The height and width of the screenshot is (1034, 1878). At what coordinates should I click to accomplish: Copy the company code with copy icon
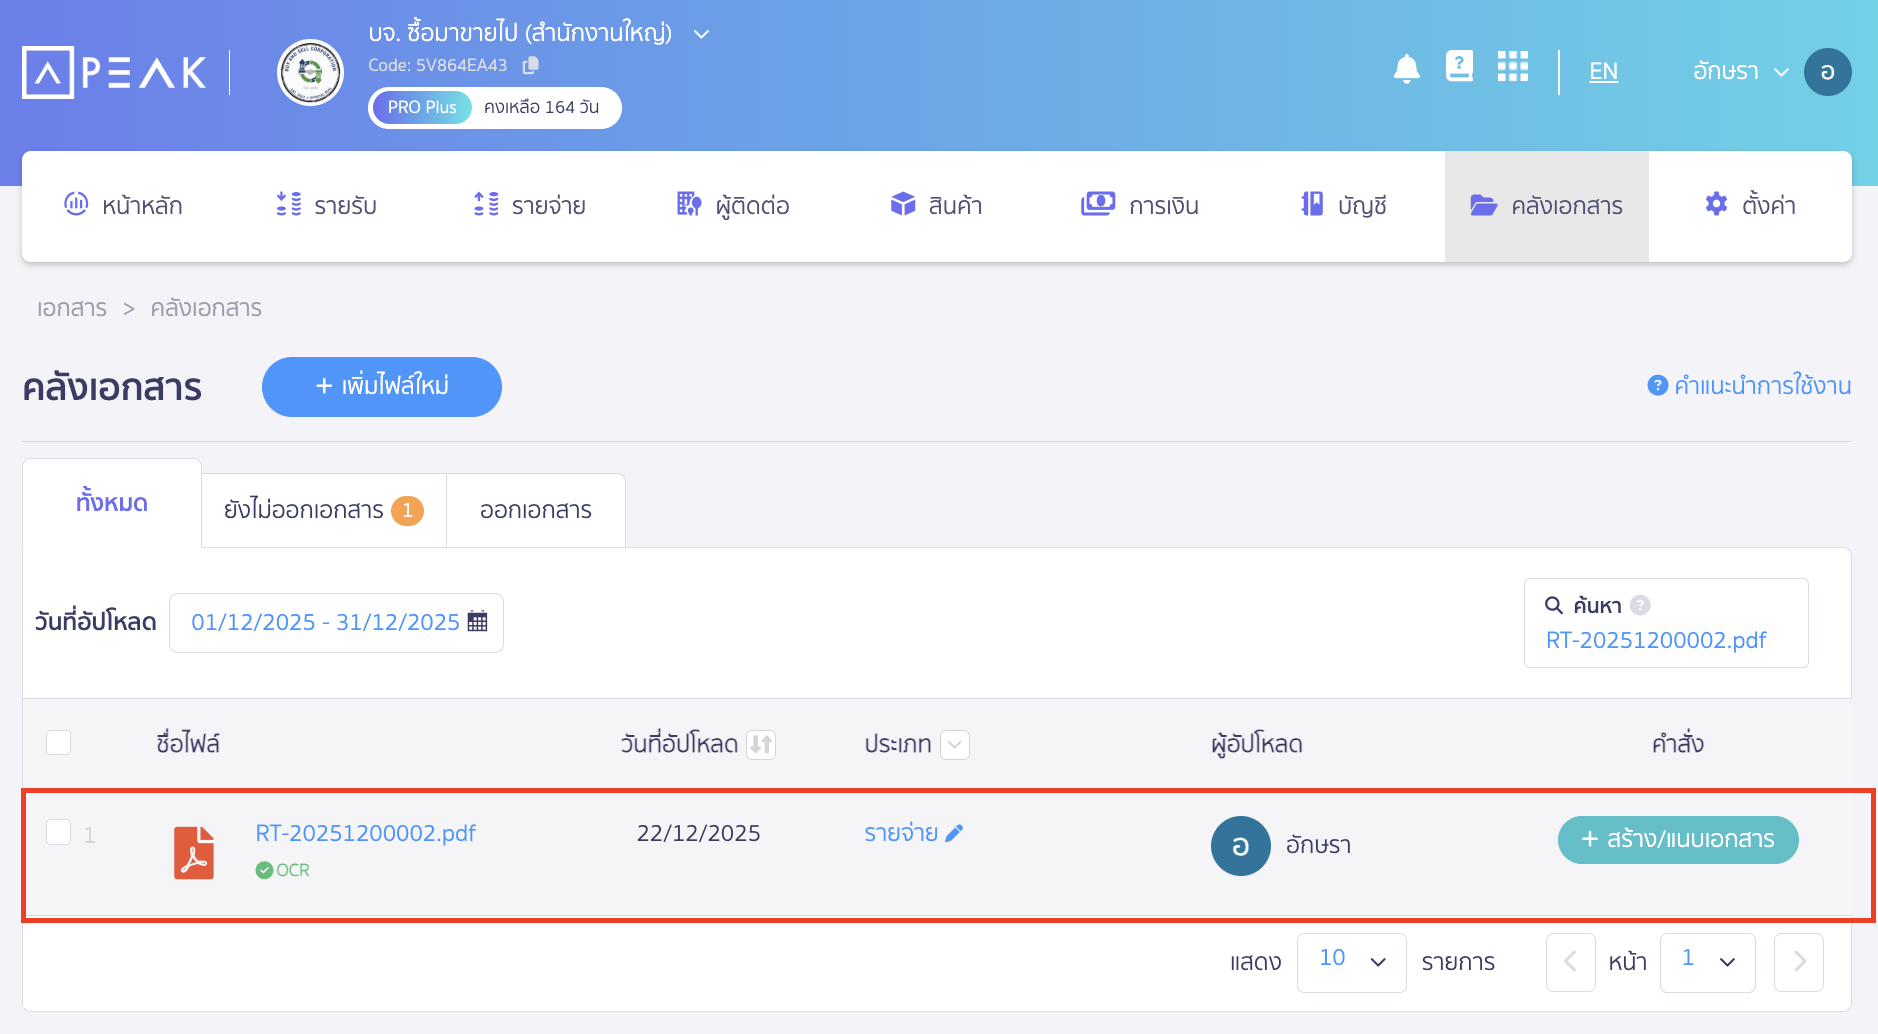click(x=531, y=65)
